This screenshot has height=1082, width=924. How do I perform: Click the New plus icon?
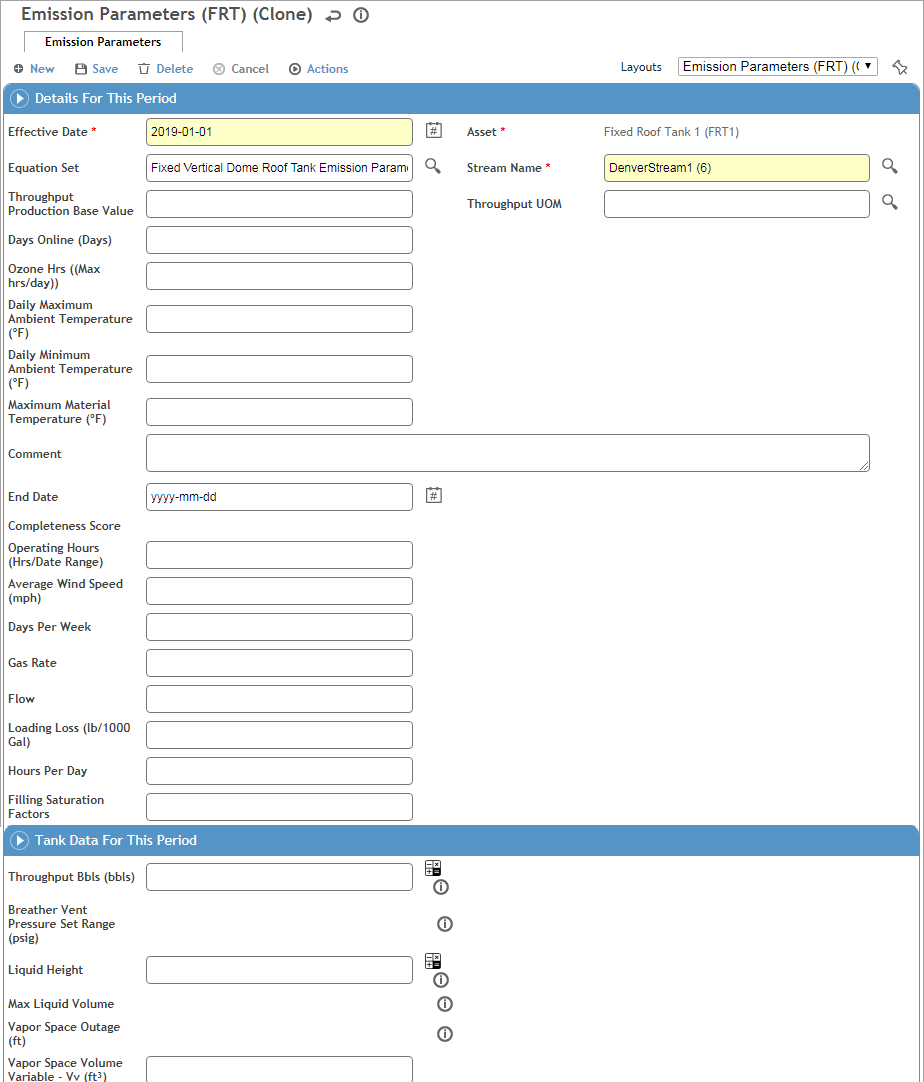(x=19, y=69)
